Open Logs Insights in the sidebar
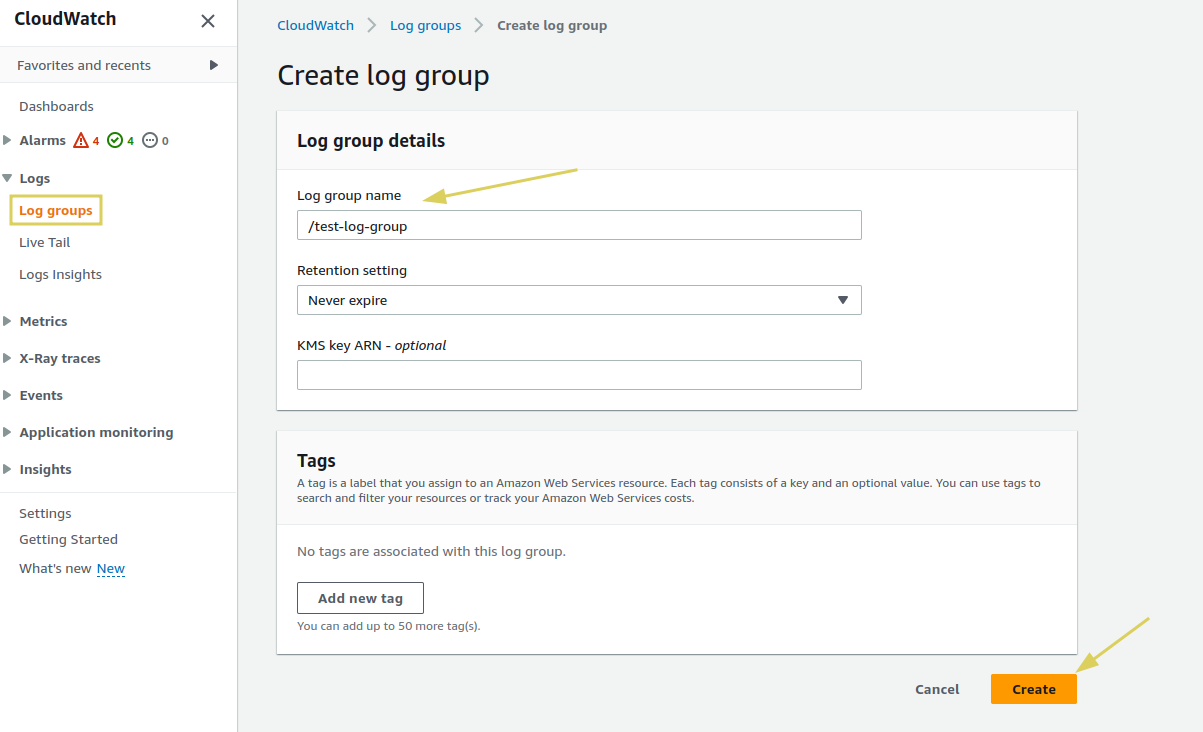1203x732 pixels. (60, 274)
